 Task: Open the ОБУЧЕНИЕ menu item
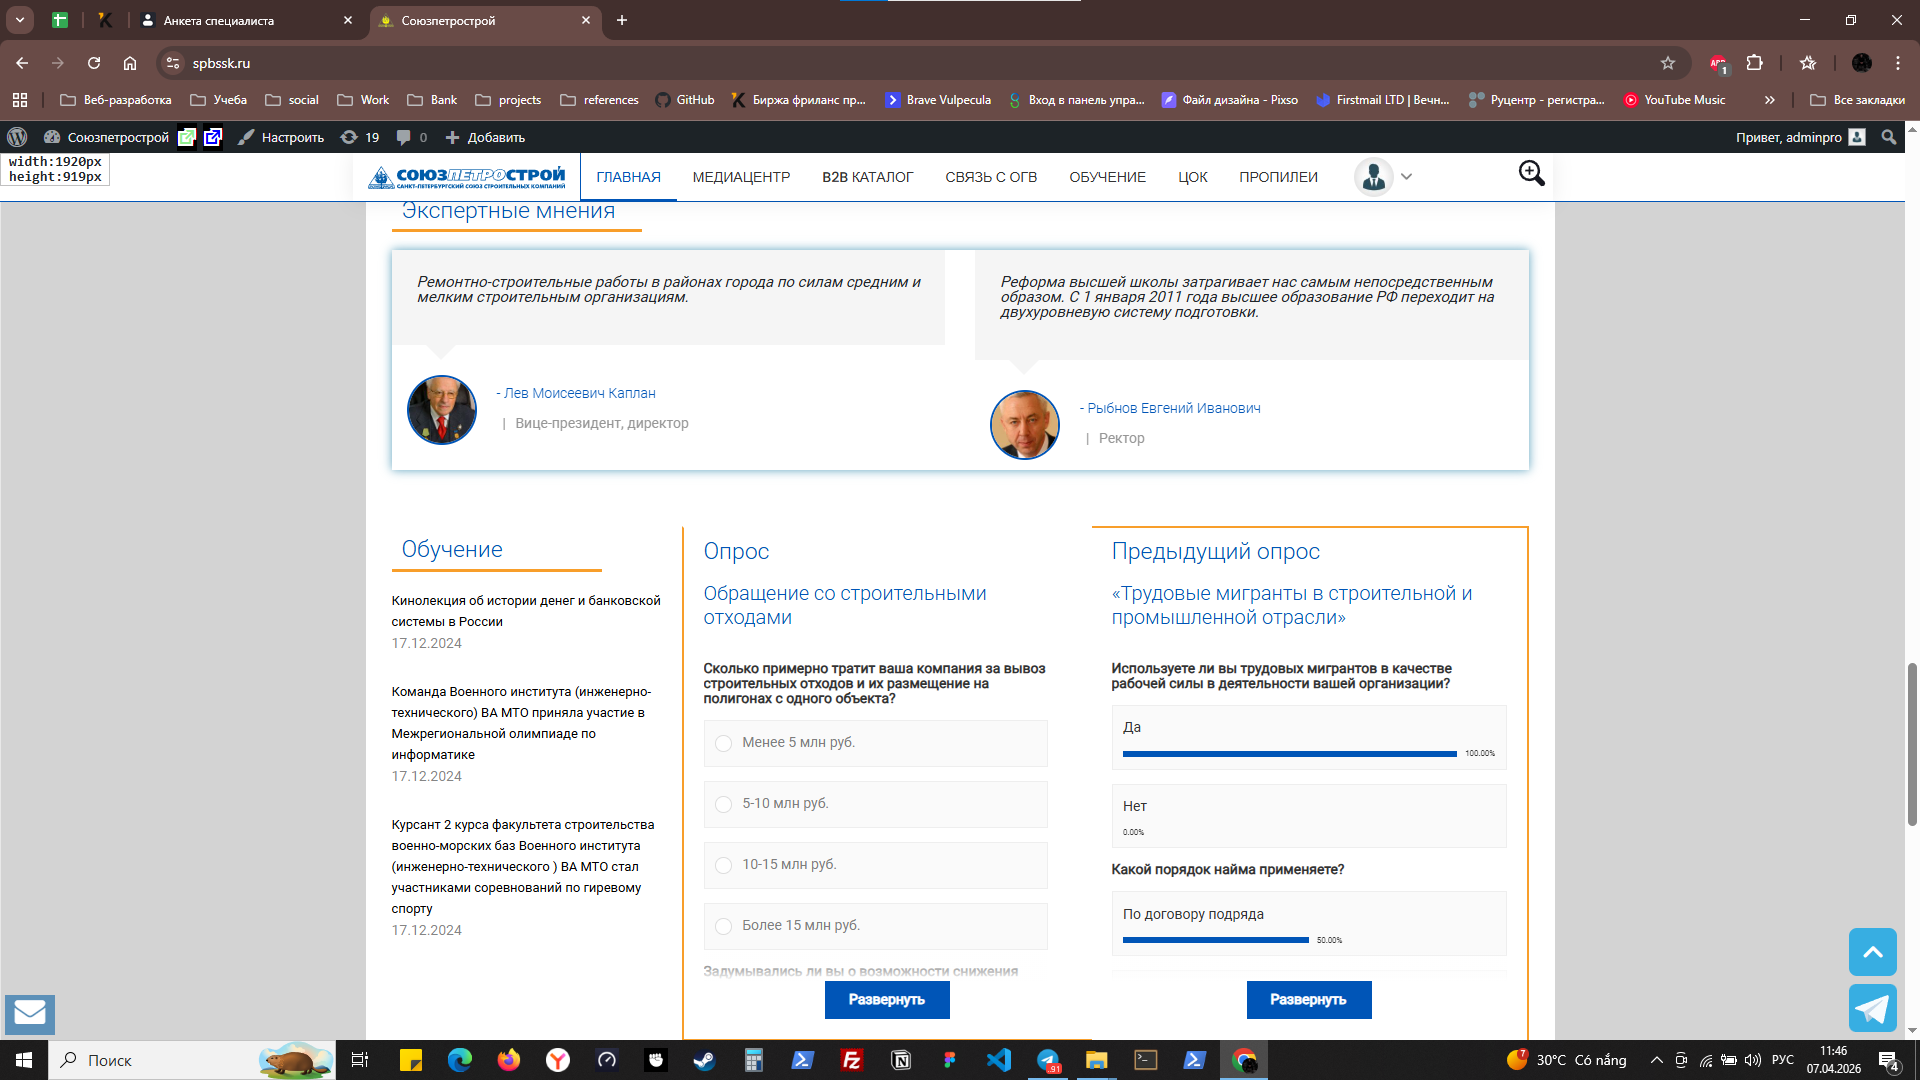[1107, 177]
